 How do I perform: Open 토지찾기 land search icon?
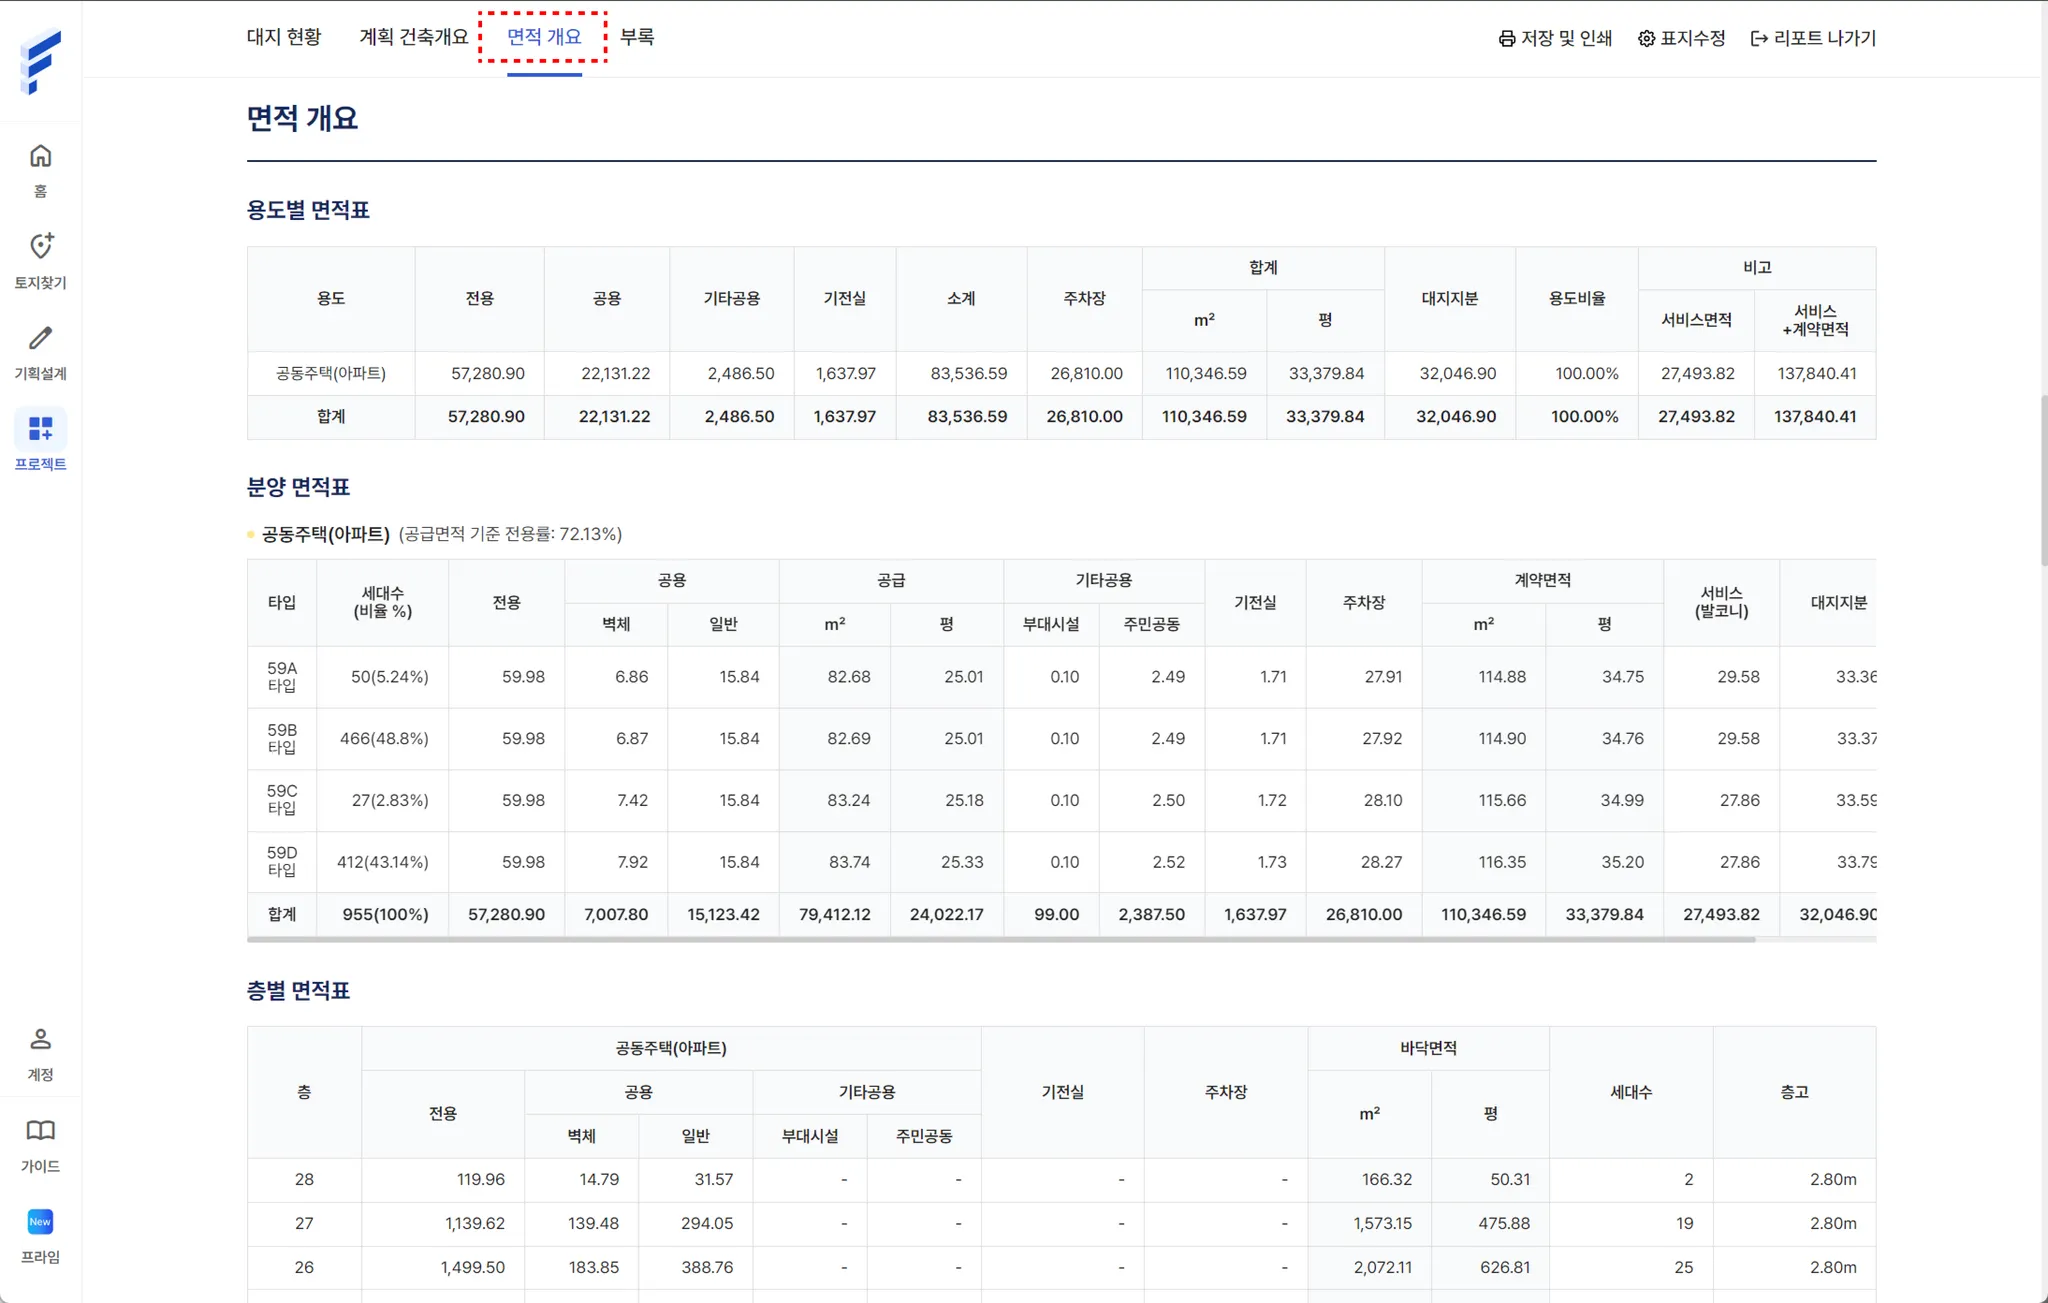point(40,246)
